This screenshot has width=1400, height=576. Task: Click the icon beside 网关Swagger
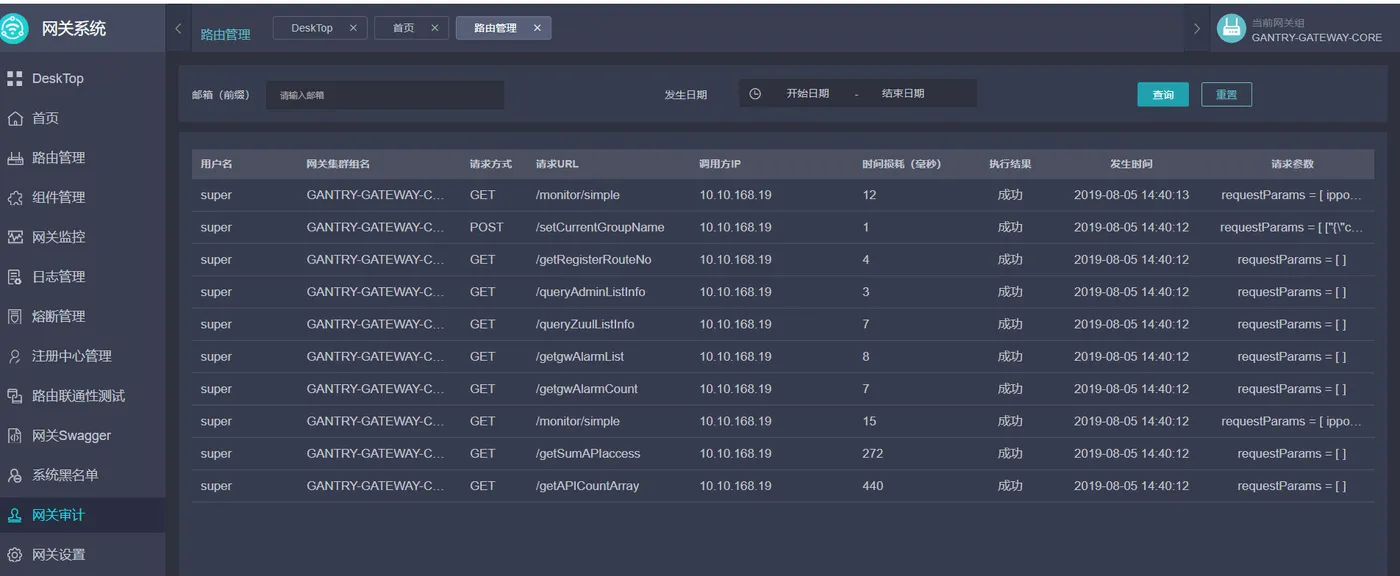[x=15, y=436]
